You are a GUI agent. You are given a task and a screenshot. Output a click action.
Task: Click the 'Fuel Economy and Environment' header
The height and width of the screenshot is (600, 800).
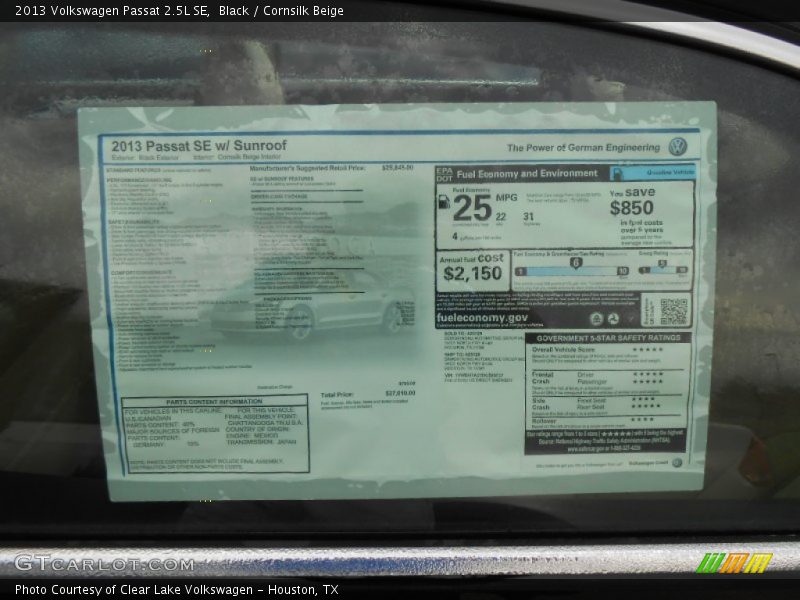click(x=527, y=173)
